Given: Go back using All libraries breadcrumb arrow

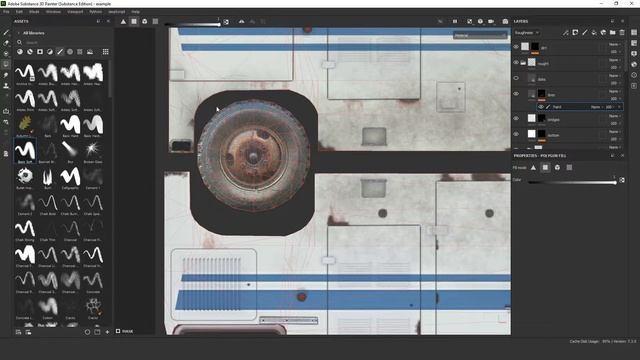Looking at the screenshot, I should click(x=18, y=33).
